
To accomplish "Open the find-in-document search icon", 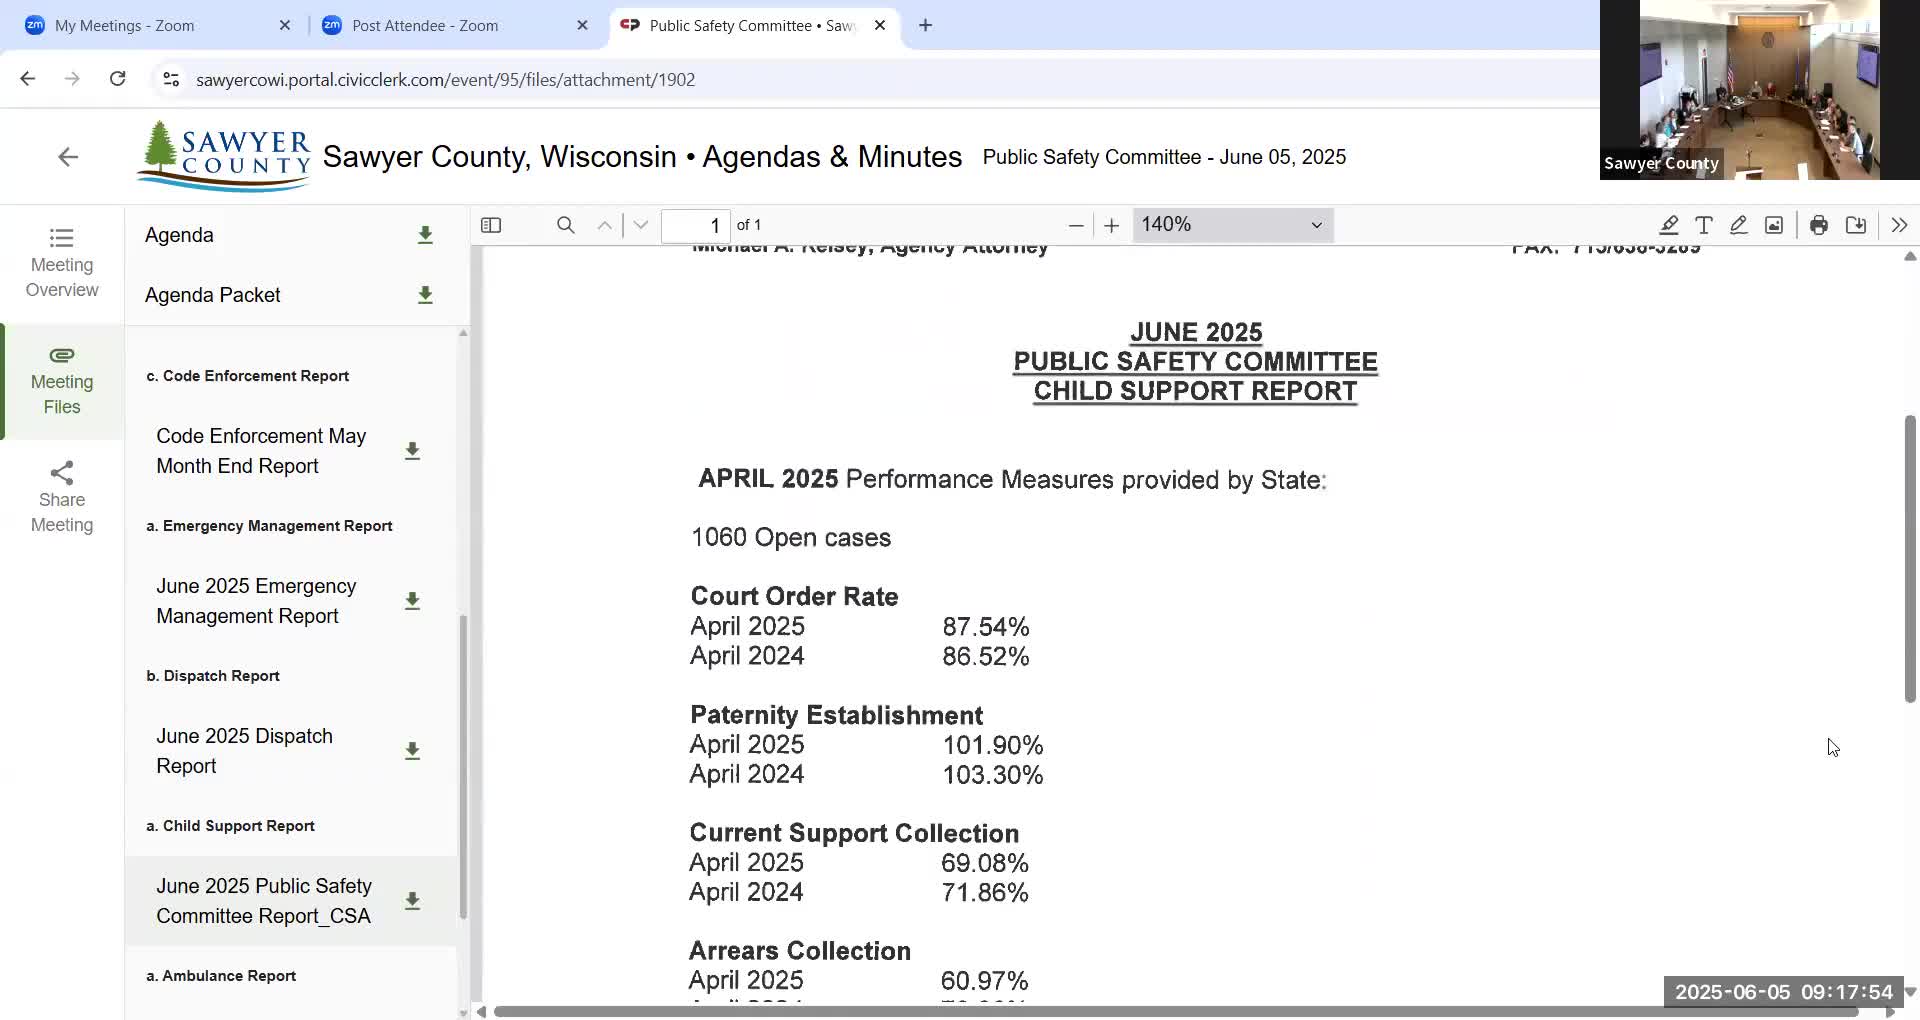I will [566, 225].
